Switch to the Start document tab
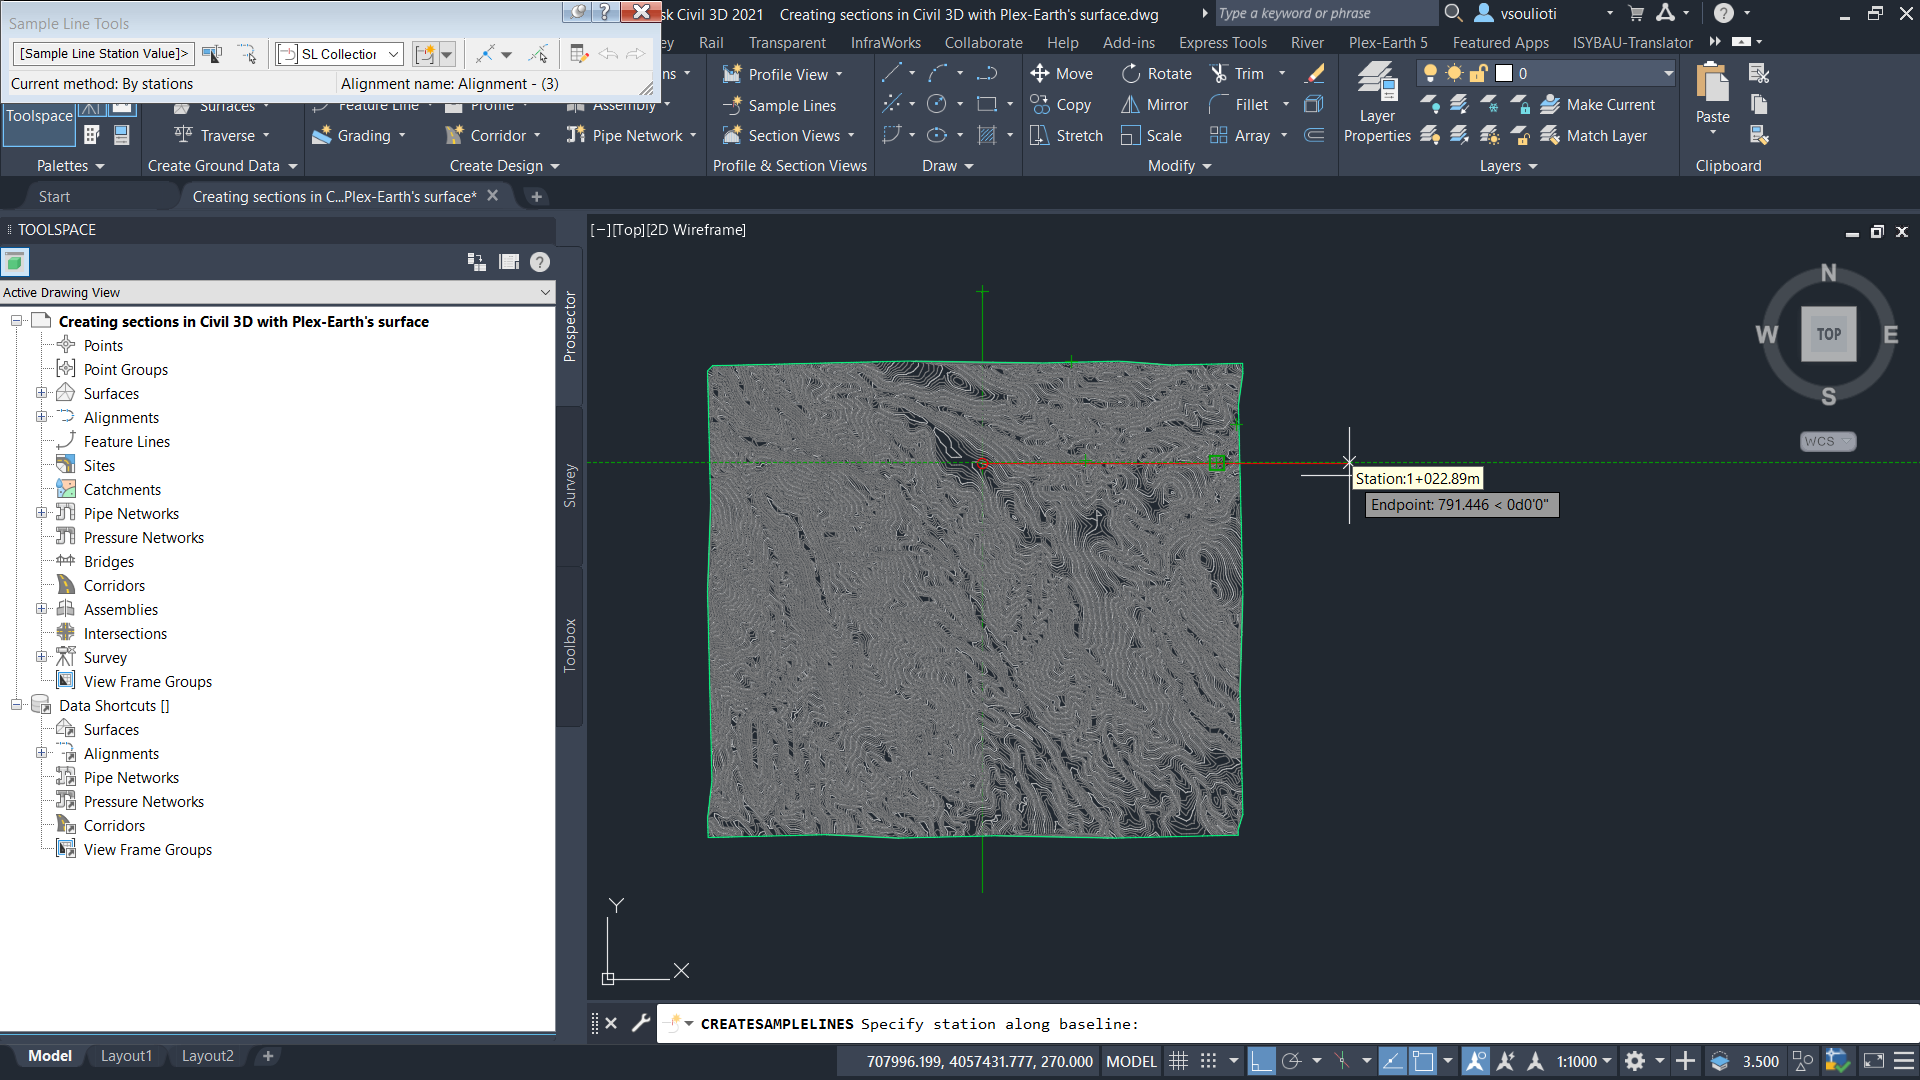This screenshot has height=1080, width=1920. tap(54, 197)
